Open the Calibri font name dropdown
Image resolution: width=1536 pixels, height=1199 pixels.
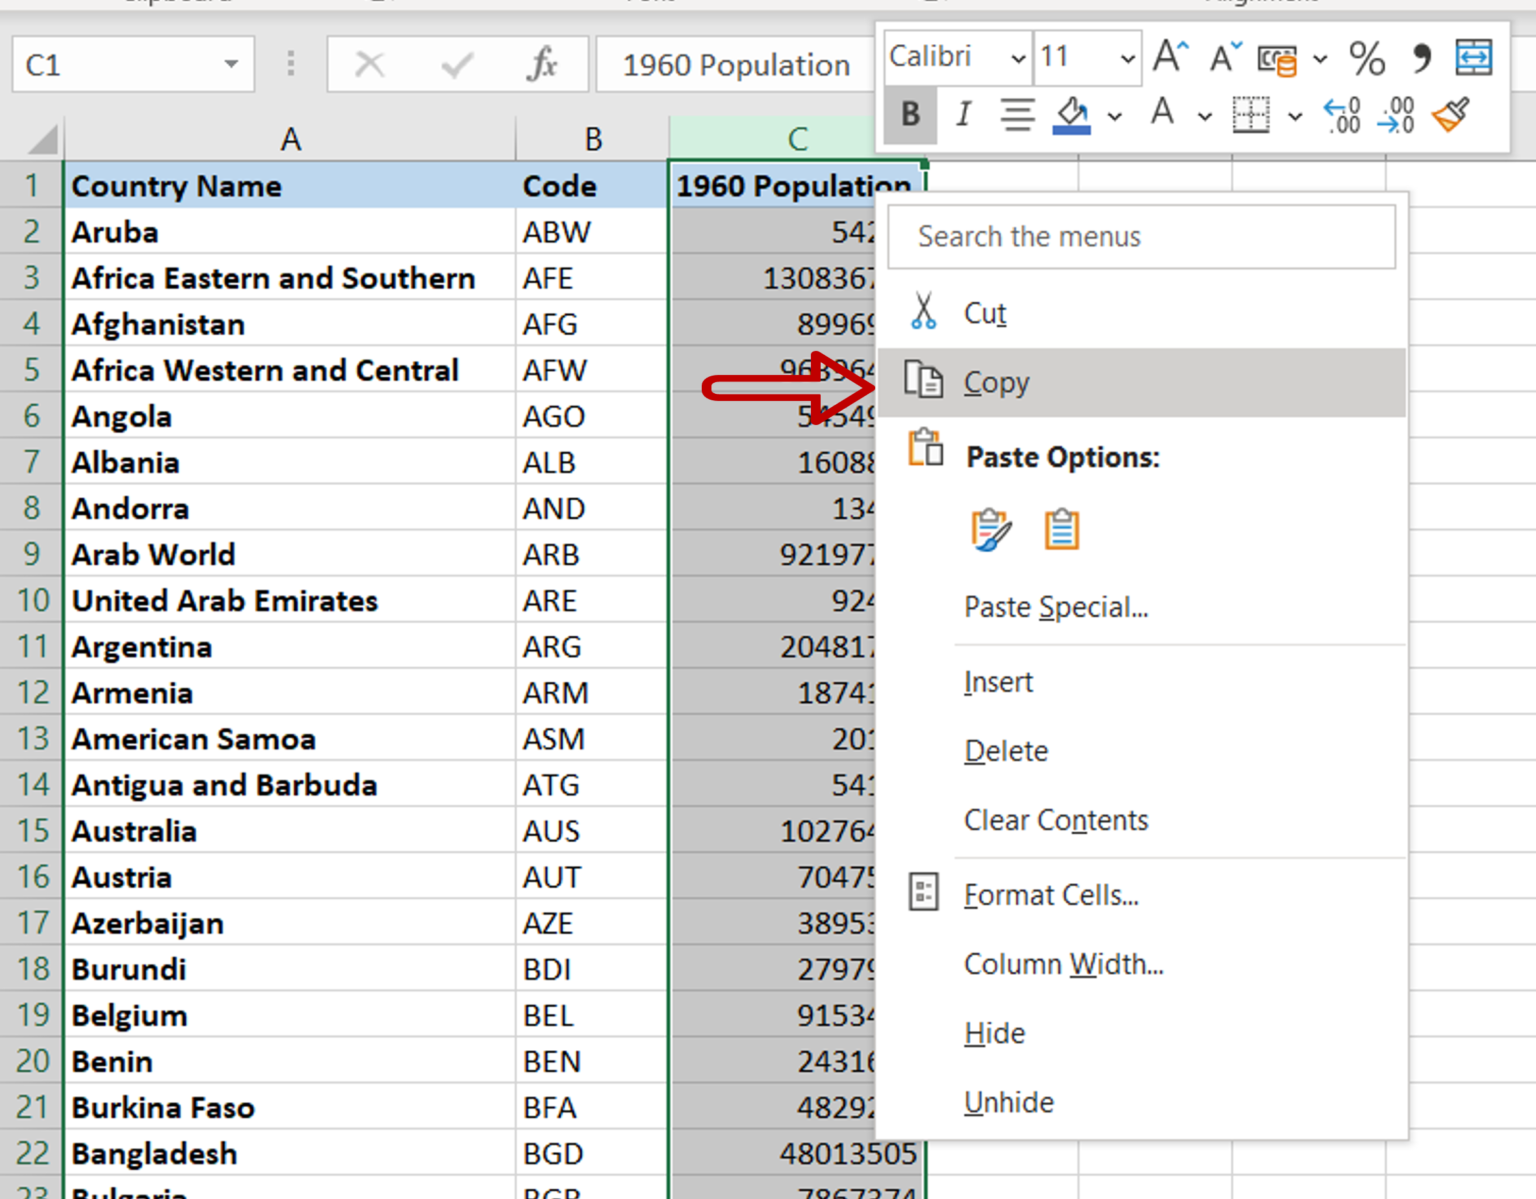[x=1019, y=57]
